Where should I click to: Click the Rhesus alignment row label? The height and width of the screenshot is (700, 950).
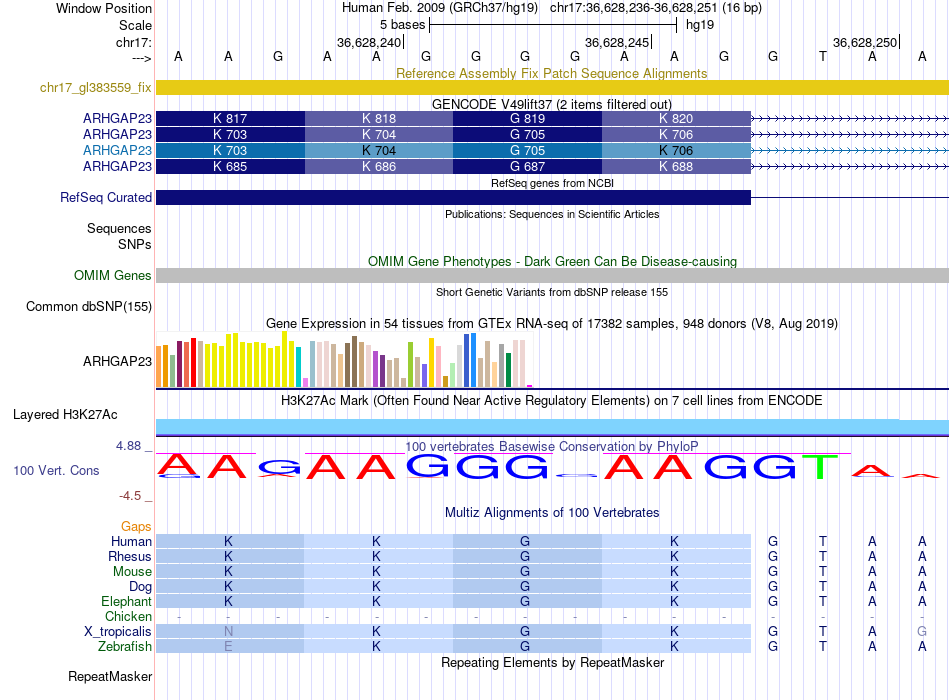[x=130, y=556]
